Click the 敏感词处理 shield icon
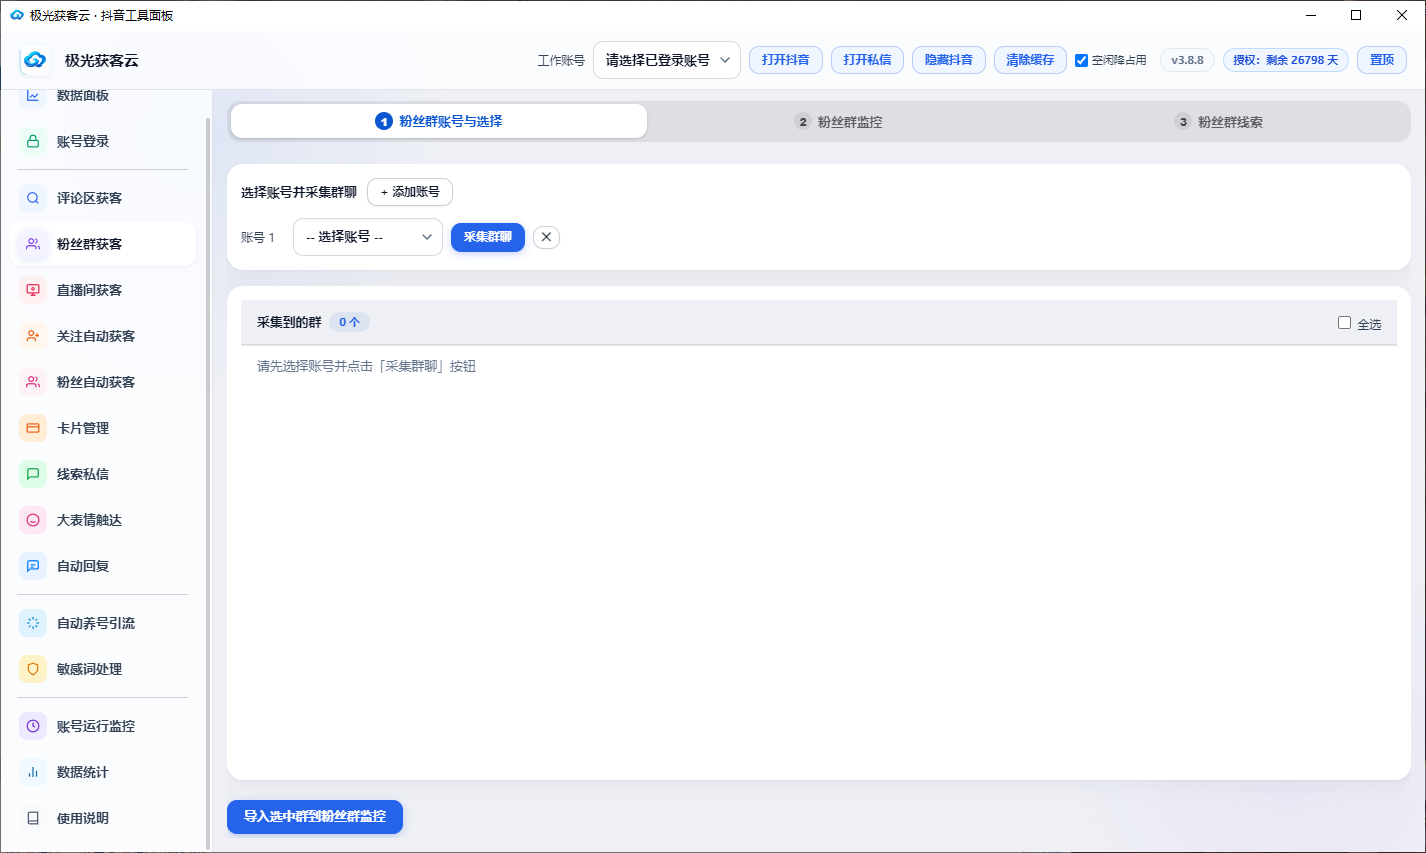The image size is (1426, 853). click(33, 669)
